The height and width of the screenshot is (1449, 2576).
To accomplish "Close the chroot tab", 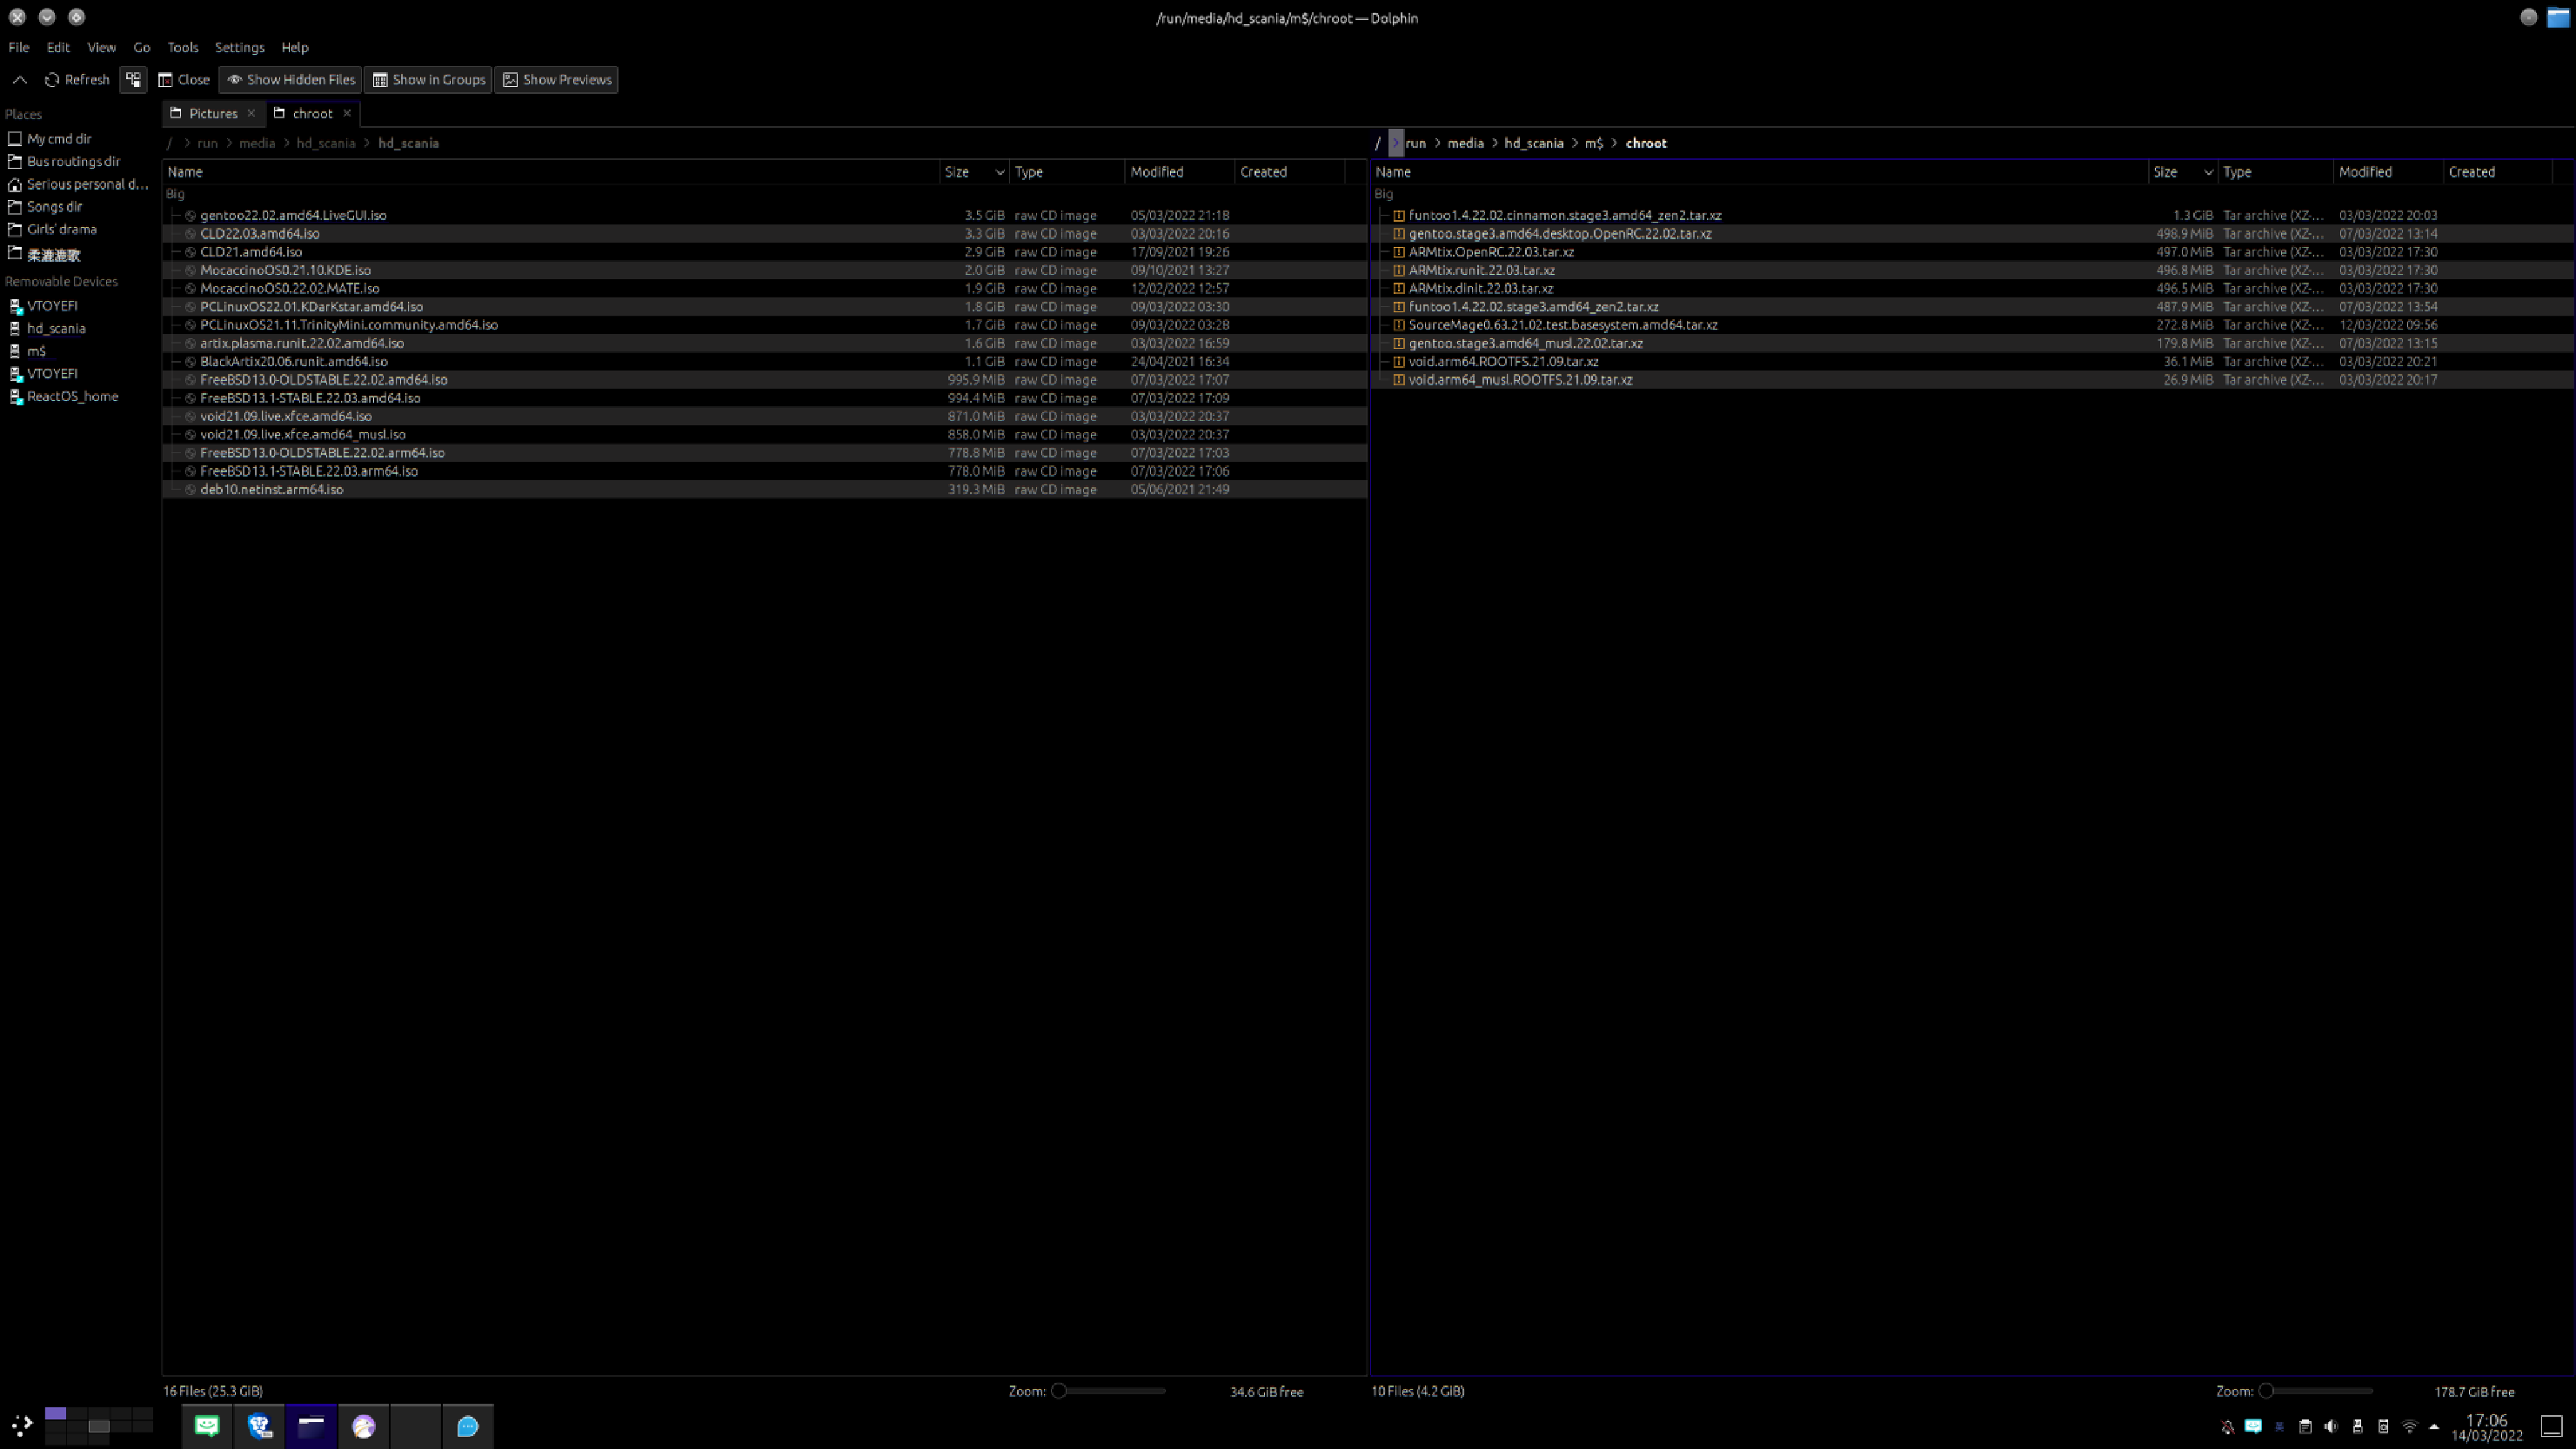I will click(347, 113).
